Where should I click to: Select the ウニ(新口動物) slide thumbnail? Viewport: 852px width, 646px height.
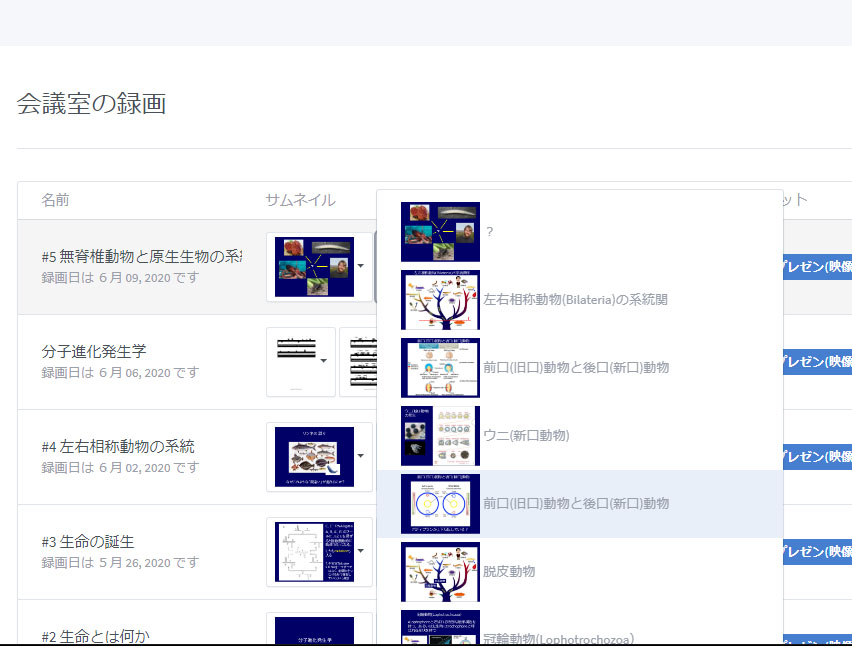tap(440, 436)
